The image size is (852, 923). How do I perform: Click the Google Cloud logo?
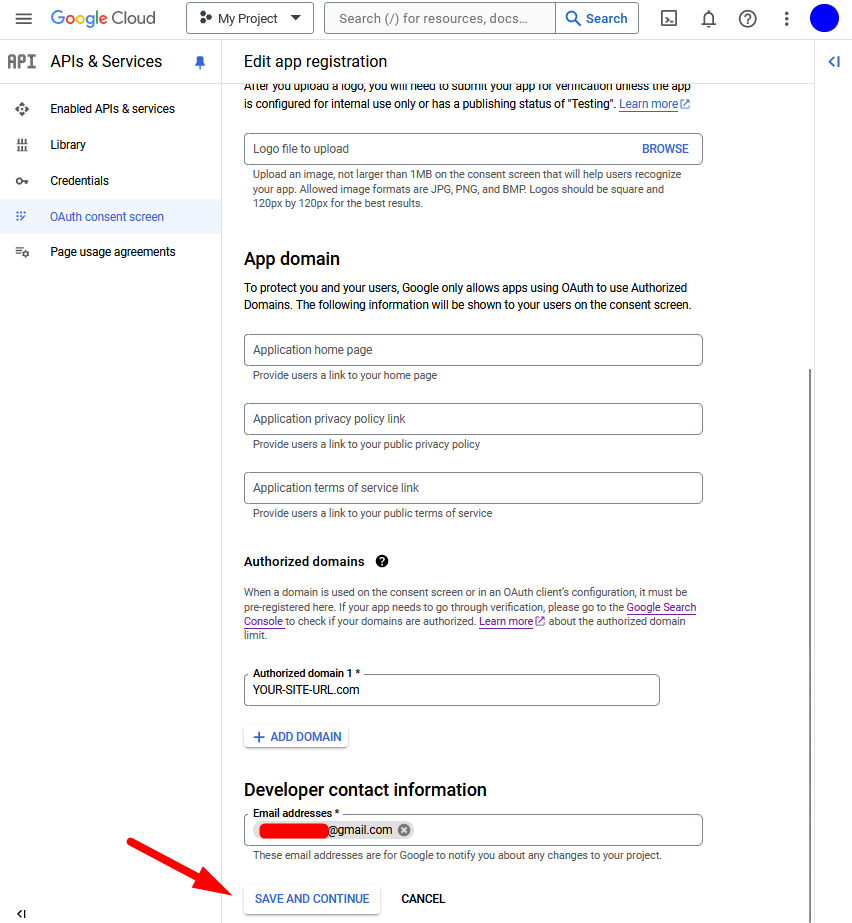(x=103, y=18)
